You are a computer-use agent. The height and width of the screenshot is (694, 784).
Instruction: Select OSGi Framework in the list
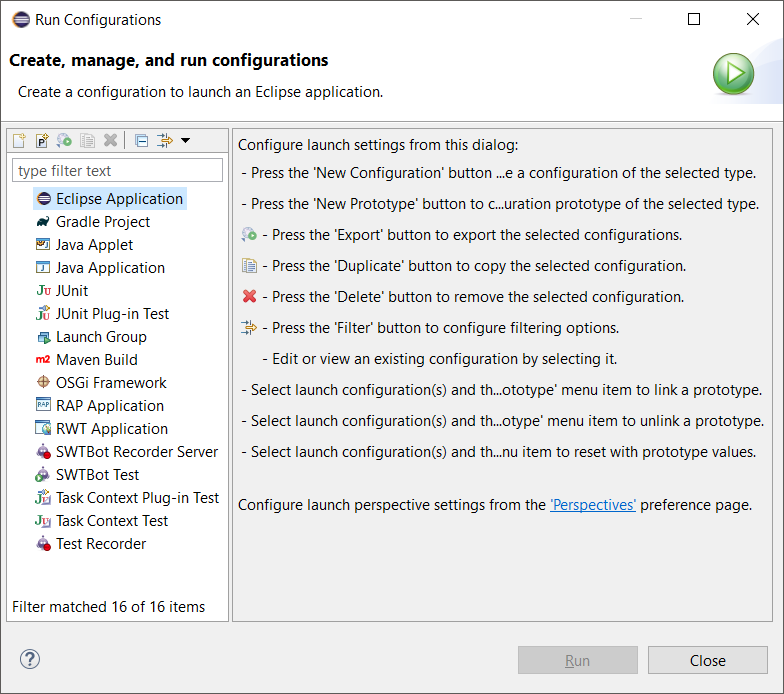[x=111, y=383]
